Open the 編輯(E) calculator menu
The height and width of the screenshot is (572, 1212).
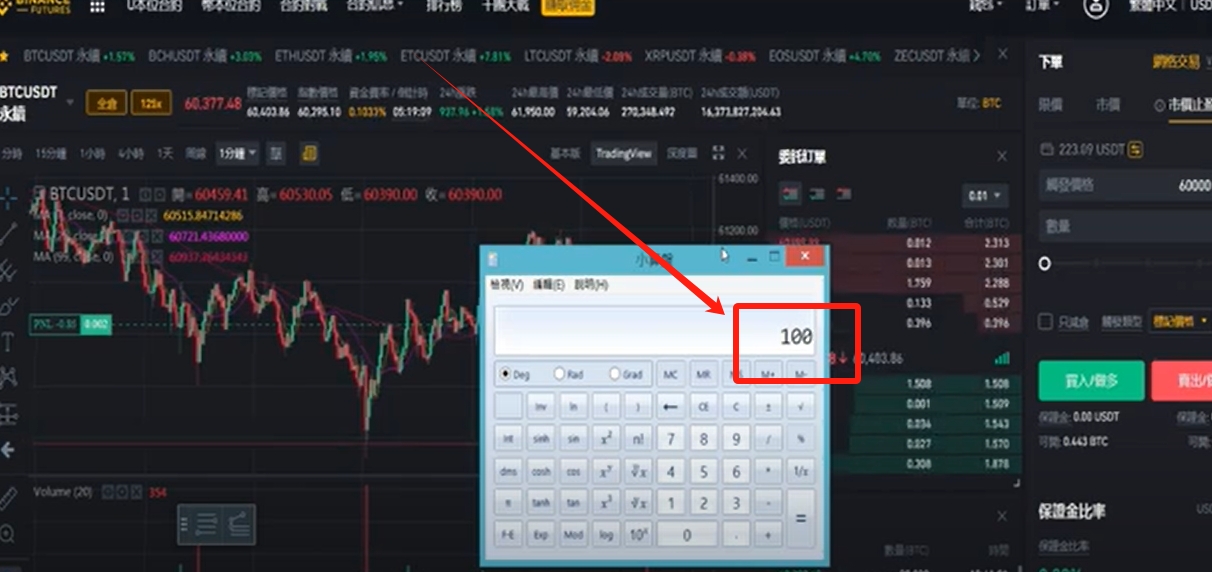click(548, 285)
